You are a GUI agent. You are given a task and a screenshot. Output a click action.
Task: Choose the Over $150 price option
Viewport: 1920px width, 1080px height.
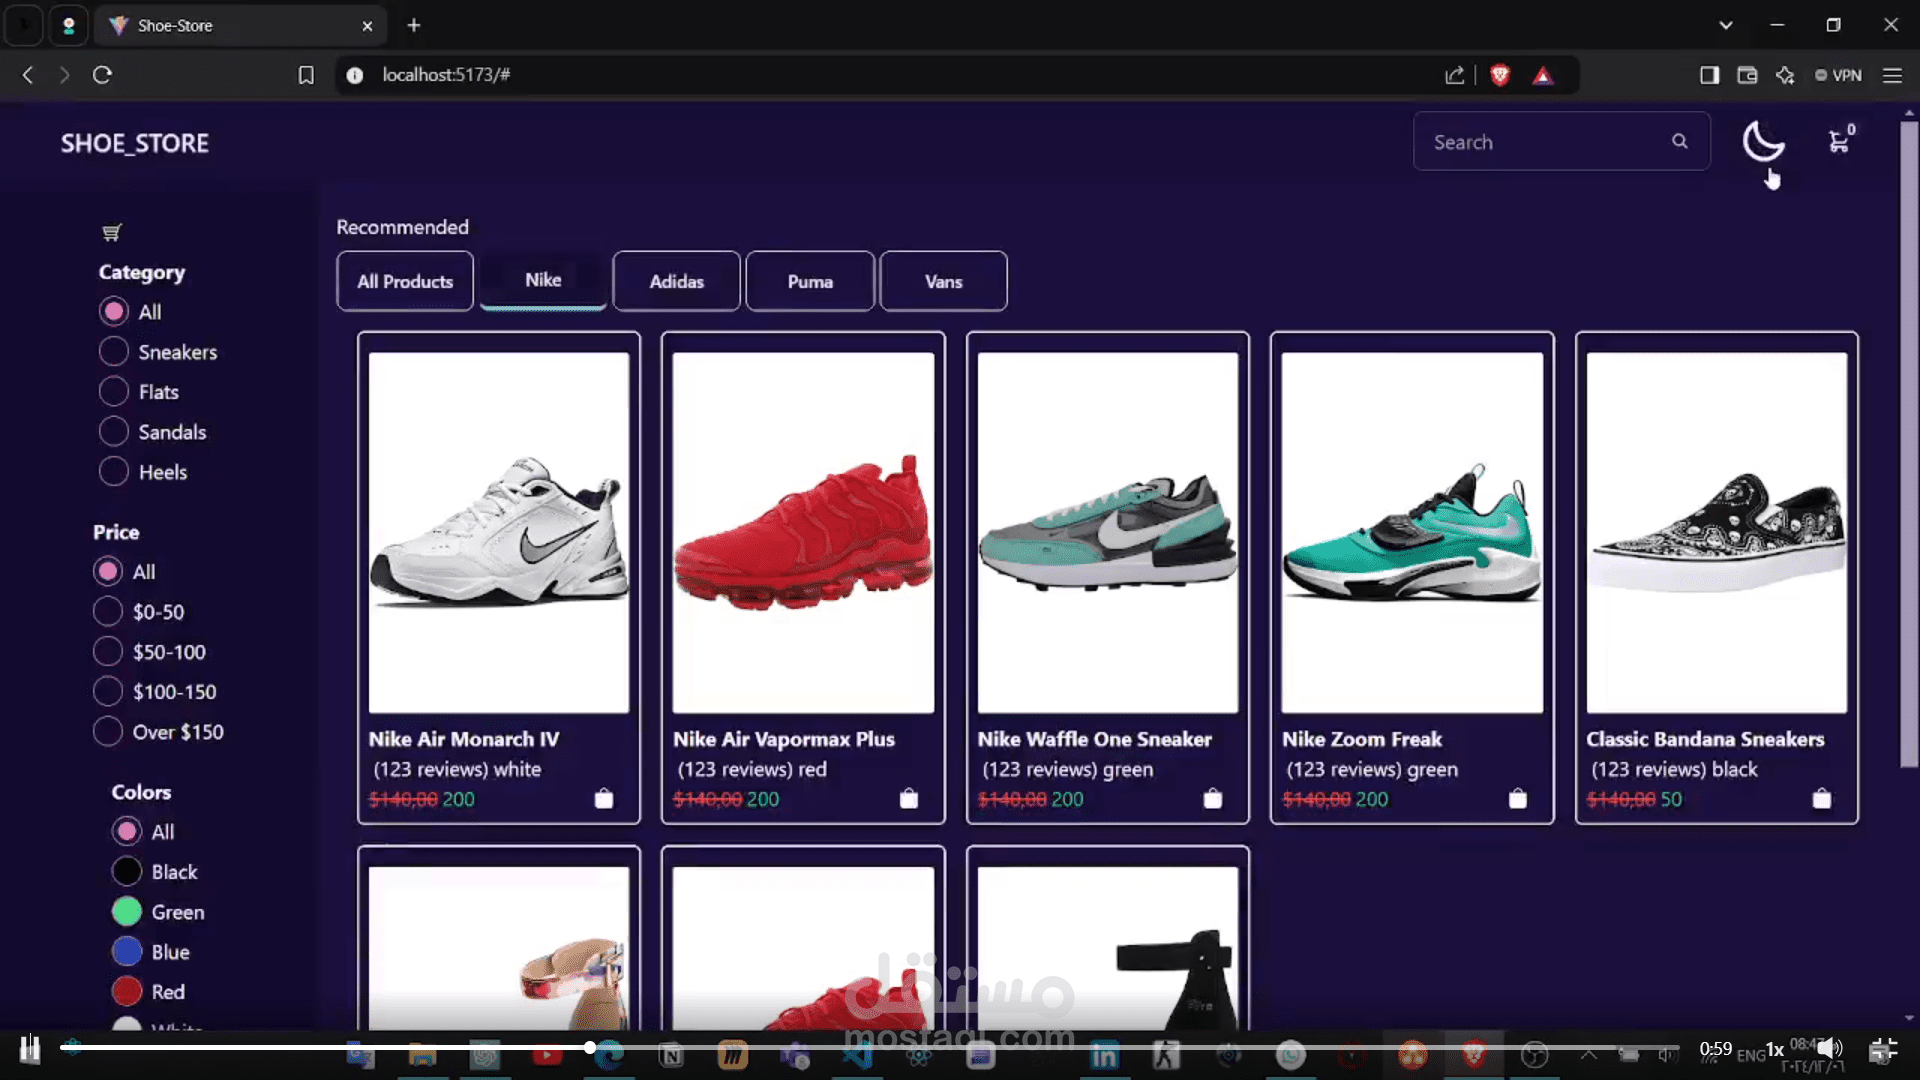point(108,732)
